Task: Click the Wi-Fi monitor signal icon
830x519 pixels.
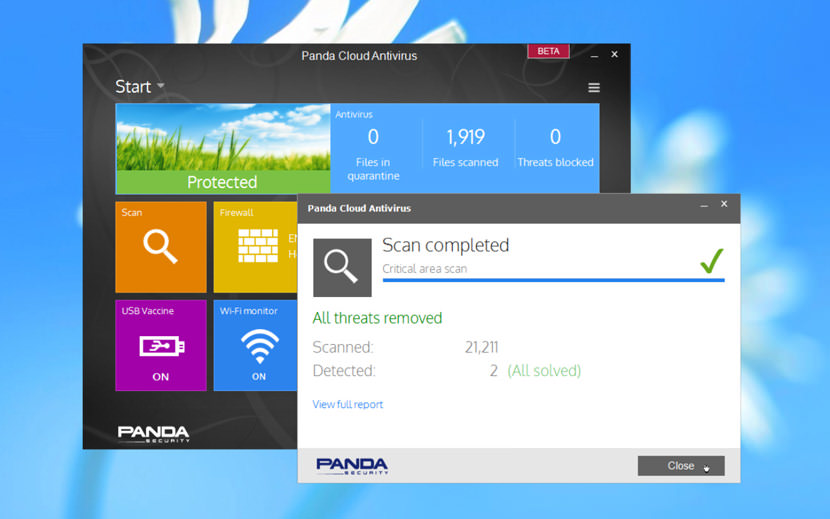Action: click(259, 346)
